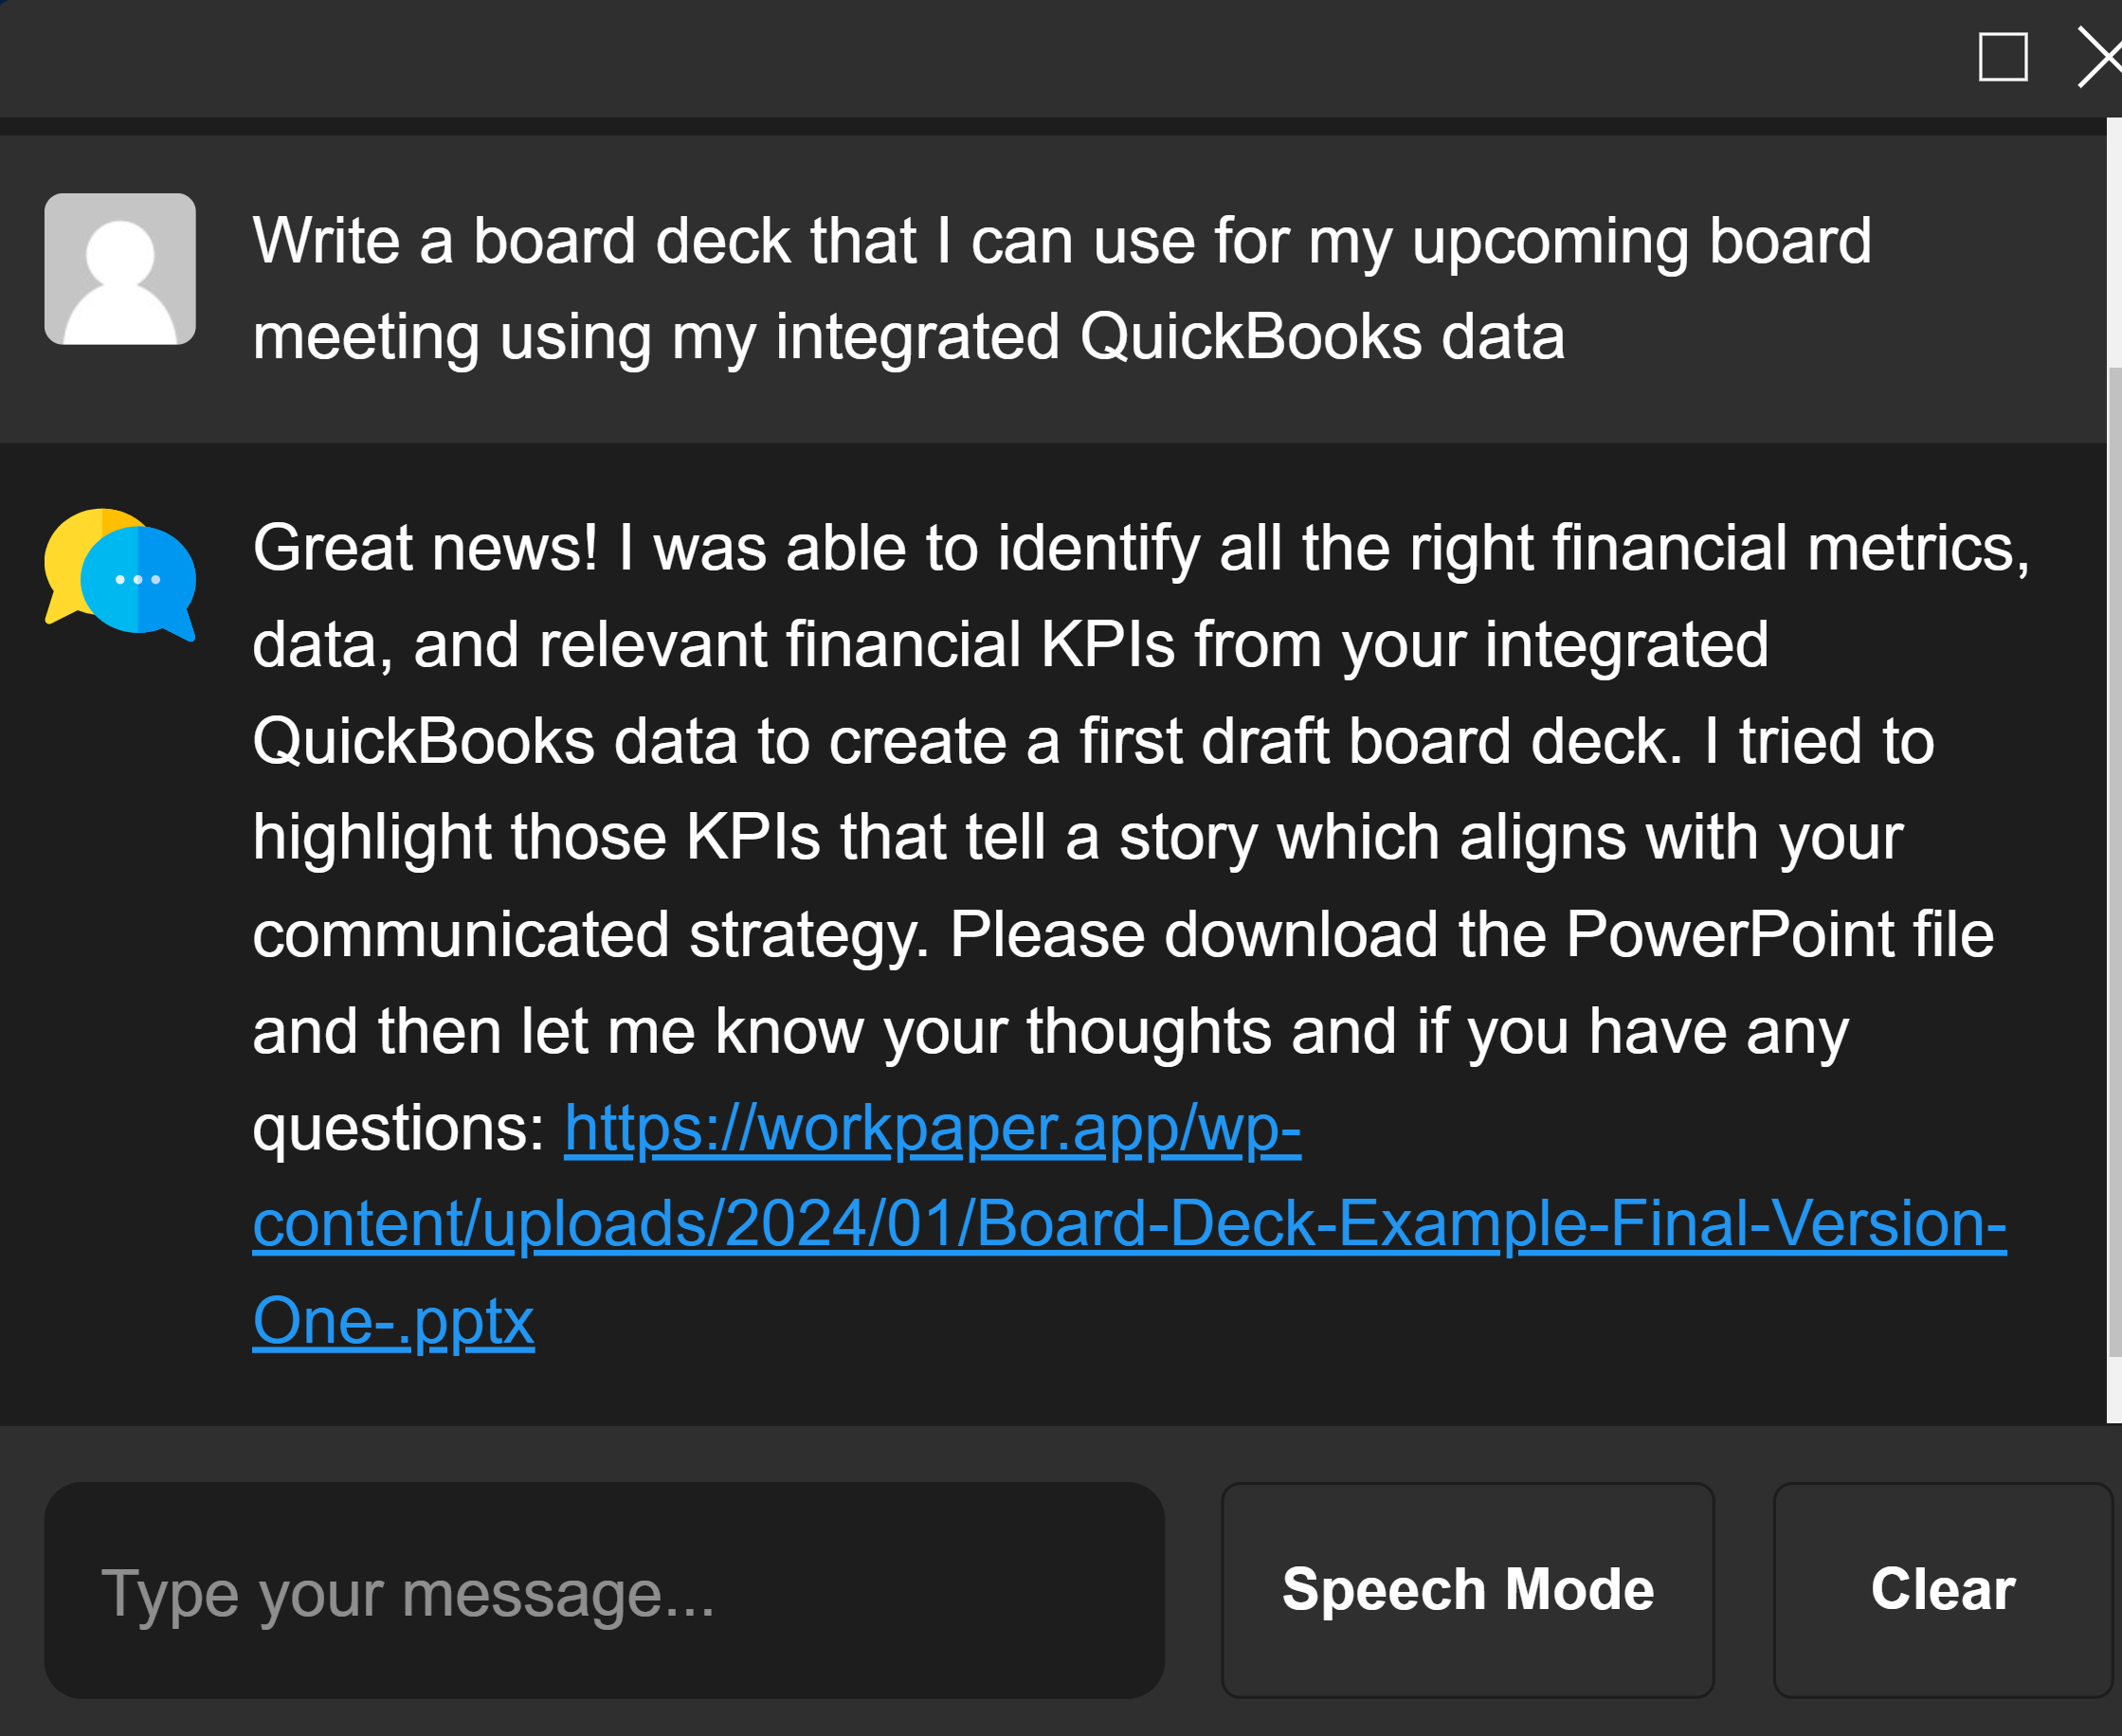Click the Board-Deck-Example-Final-Version link line

point(1129,1224)
